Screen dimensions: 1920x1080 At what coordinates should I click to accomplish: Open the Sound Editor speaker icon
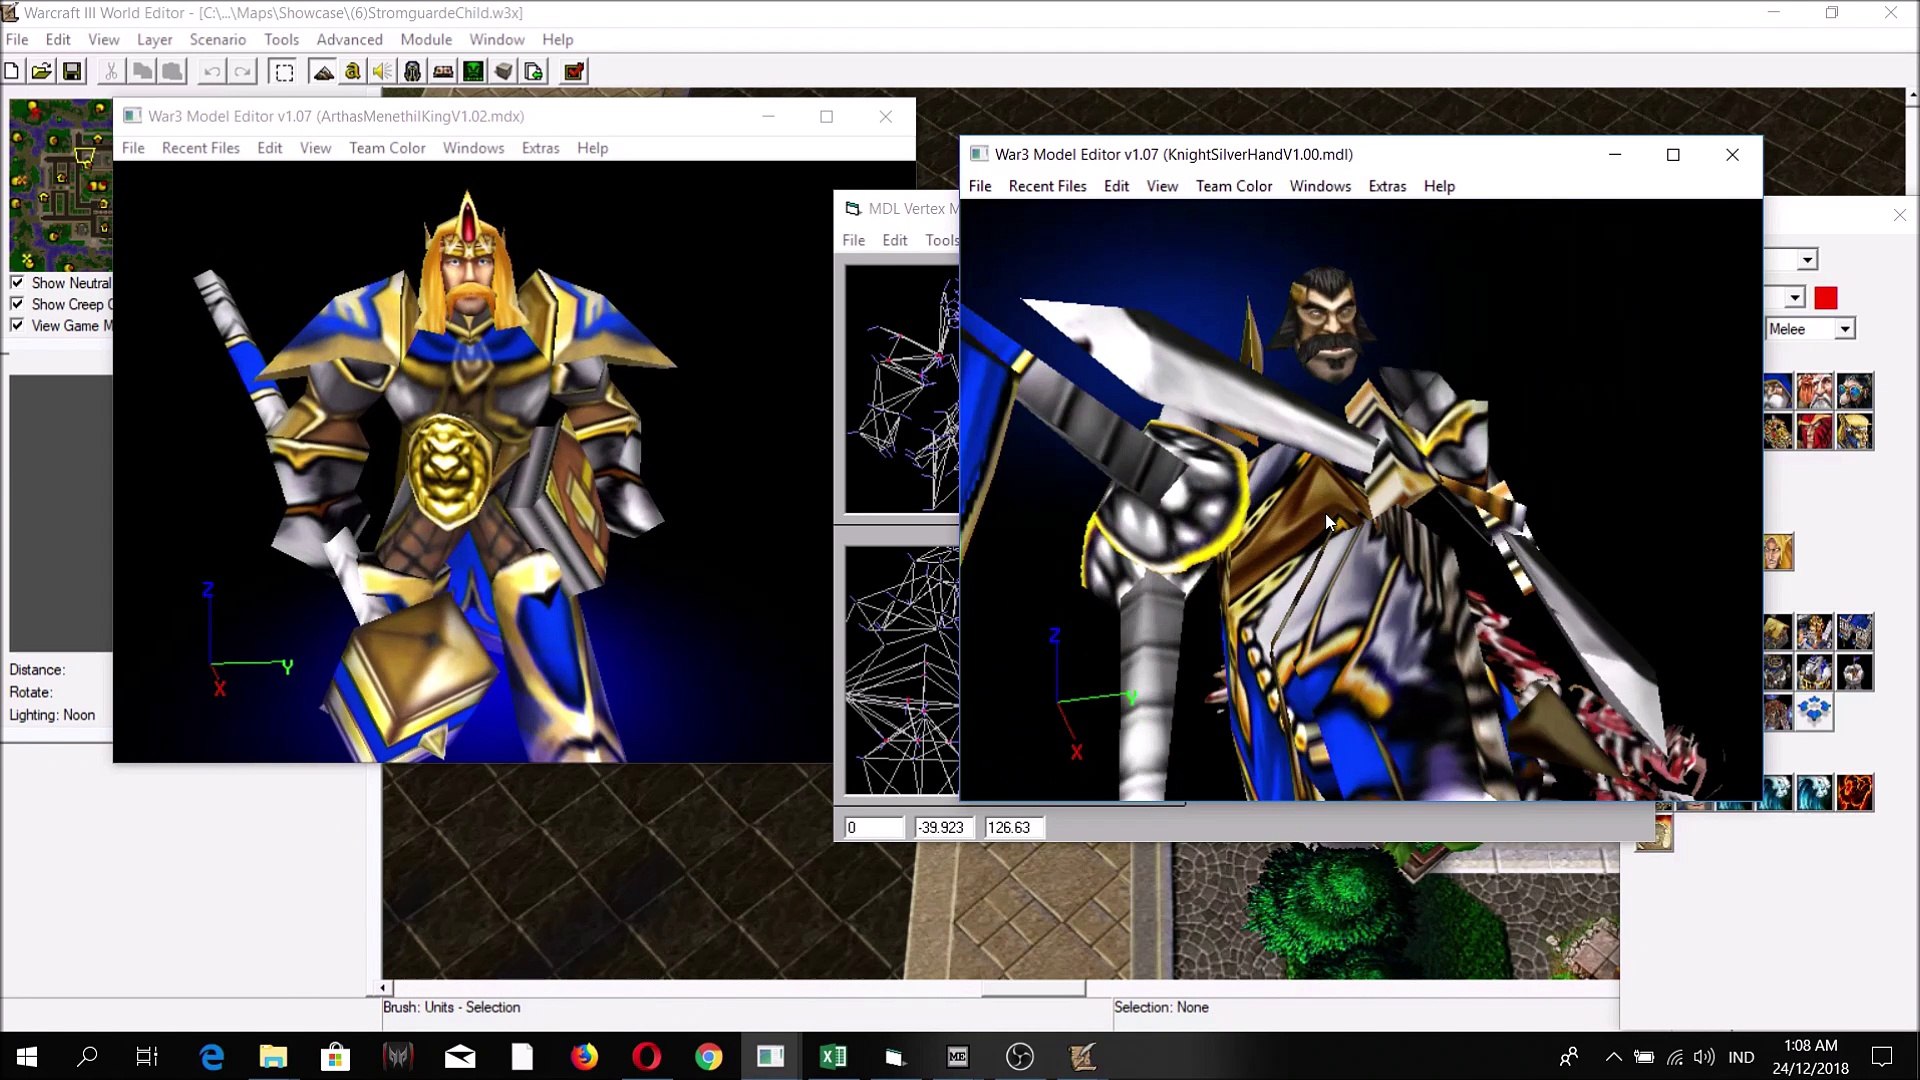coord(383,71)
